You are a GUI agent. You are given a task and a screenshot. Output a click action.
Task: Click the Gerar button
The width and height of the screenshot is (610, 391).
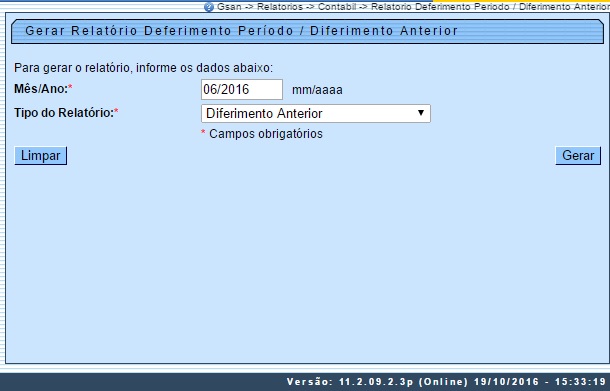578,156
